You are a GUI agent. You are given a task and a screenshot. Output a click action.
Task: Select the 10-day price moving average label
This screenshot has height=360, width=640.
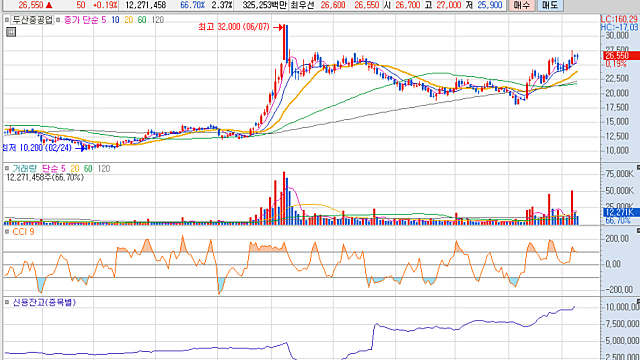click(116, 20)
